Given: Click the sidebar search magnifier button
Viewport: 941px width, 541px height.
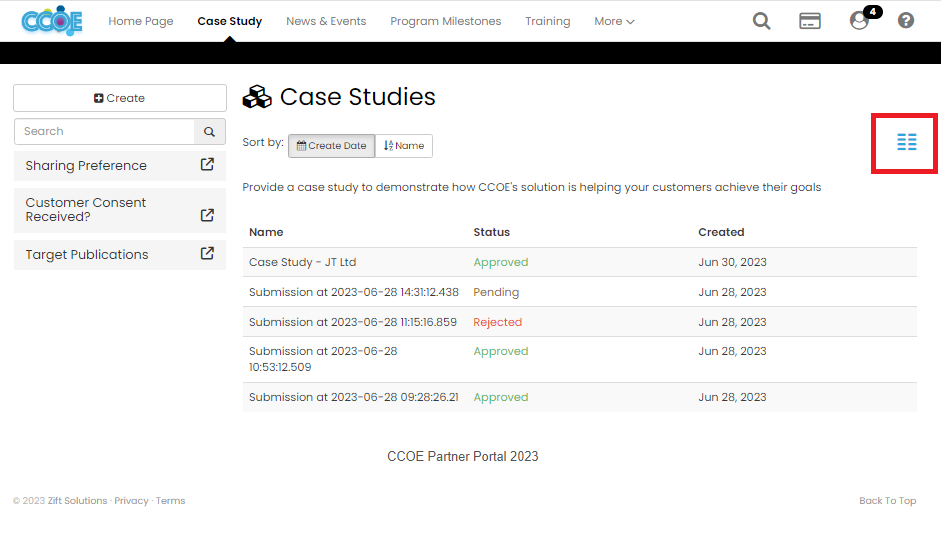Looking at the screenshot, I should (x=209, y=132).
